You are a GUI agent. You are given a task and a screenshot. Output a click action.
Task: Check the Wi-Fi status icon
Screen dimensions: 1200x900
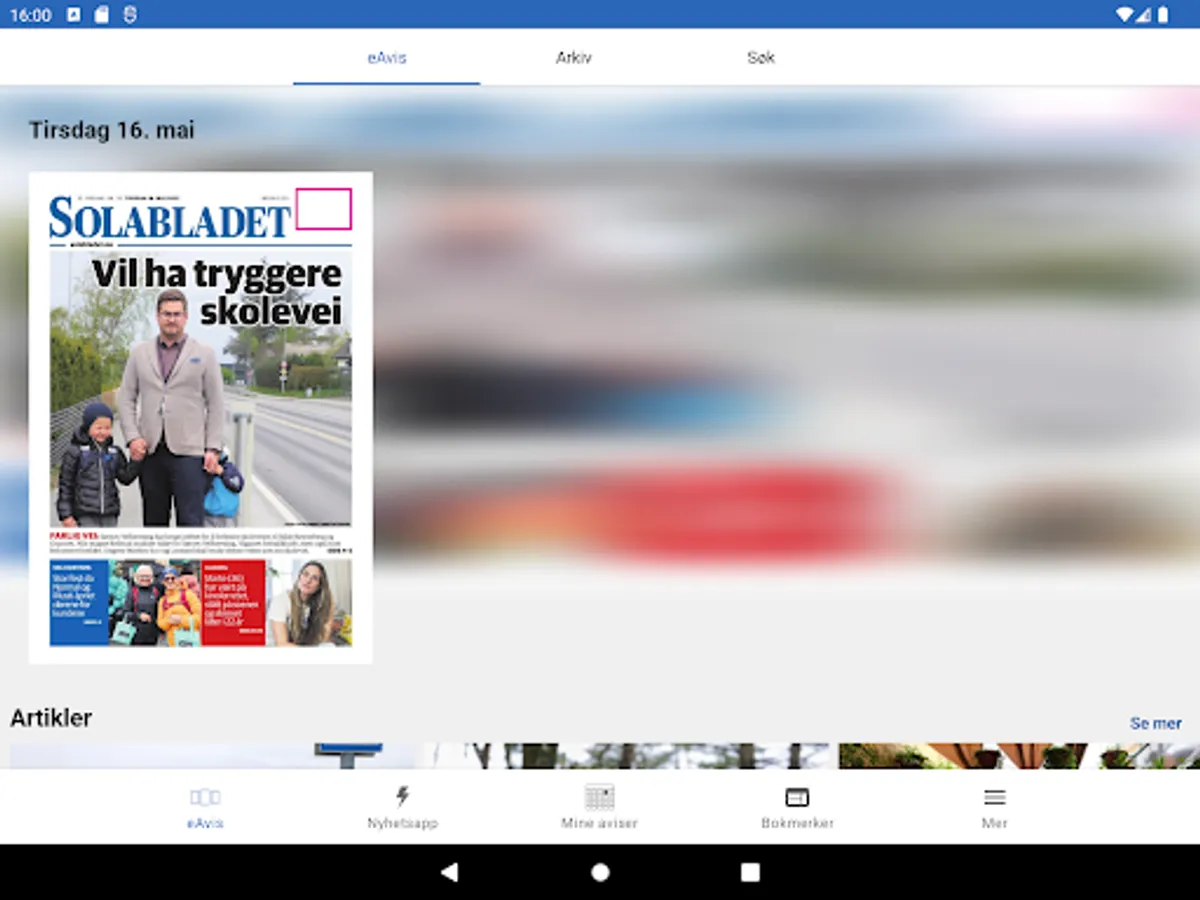1125,15
